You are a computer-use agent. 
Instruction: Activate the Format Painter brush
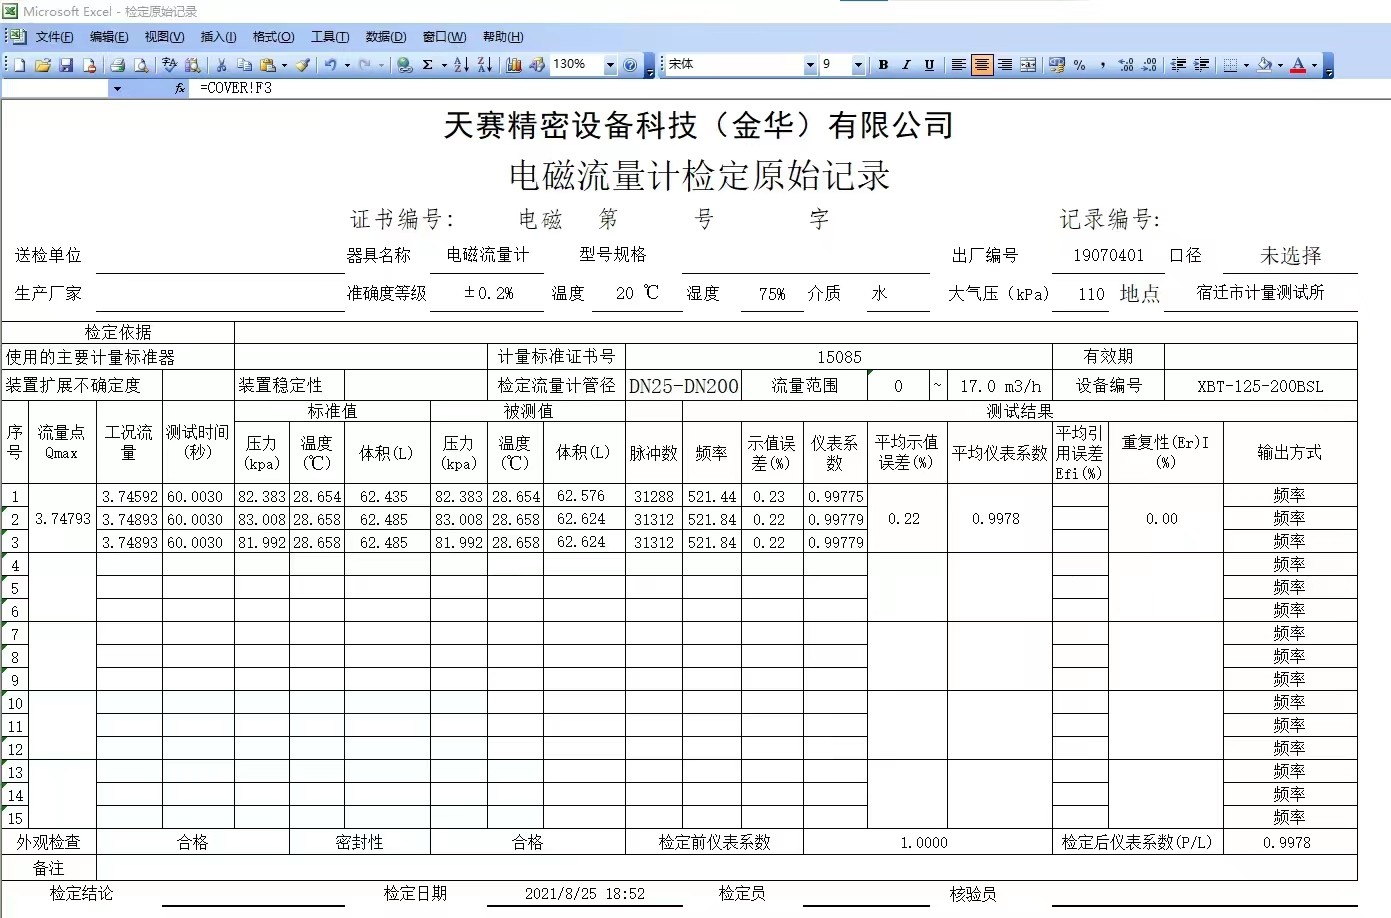click(302, 65)
